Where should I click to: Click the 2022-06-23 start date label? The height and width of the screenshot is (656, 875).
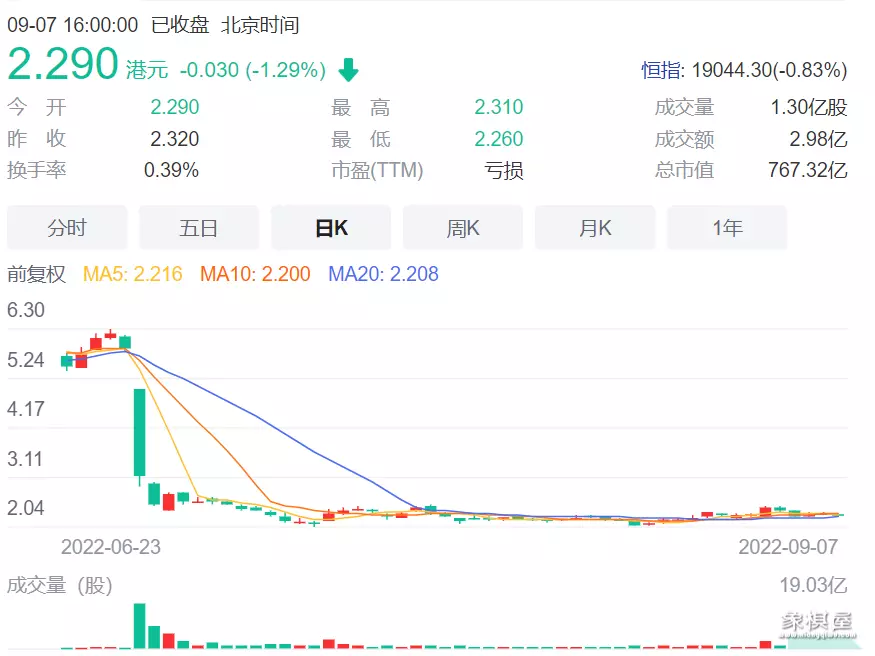click(x=111, y=547)
